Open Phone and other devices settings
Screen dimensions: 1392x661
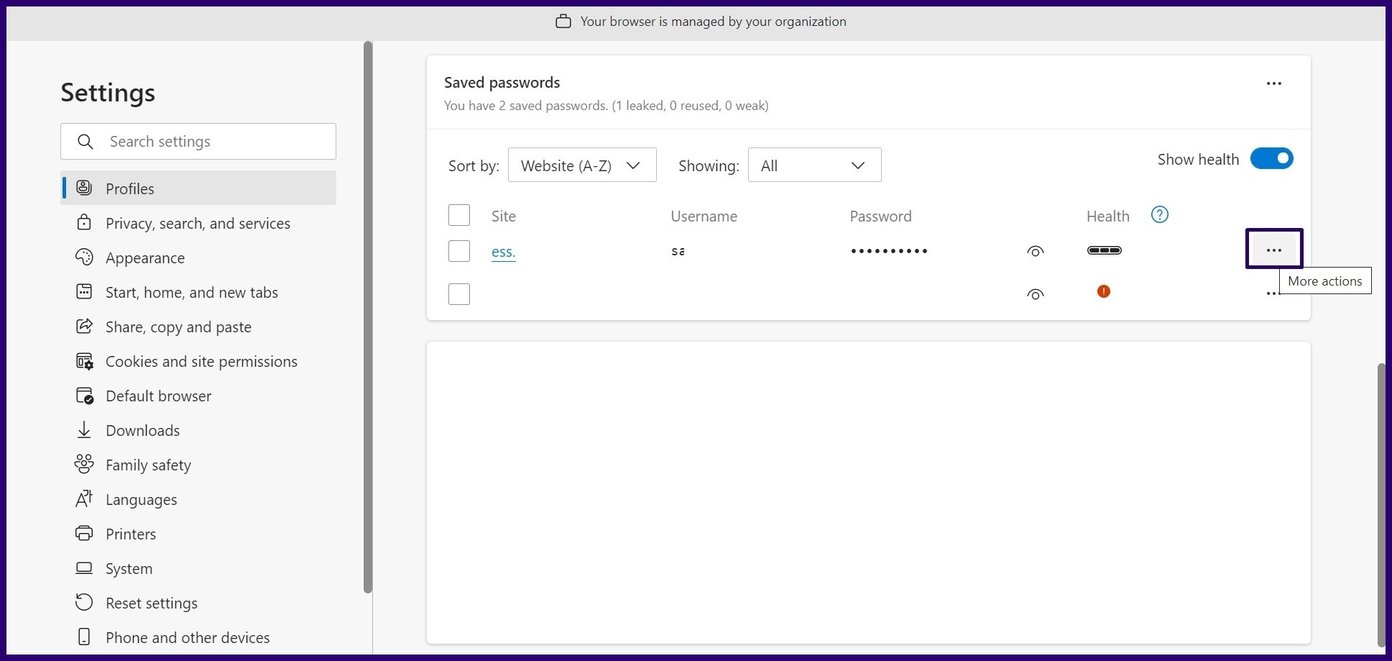[x=198, y=637]
